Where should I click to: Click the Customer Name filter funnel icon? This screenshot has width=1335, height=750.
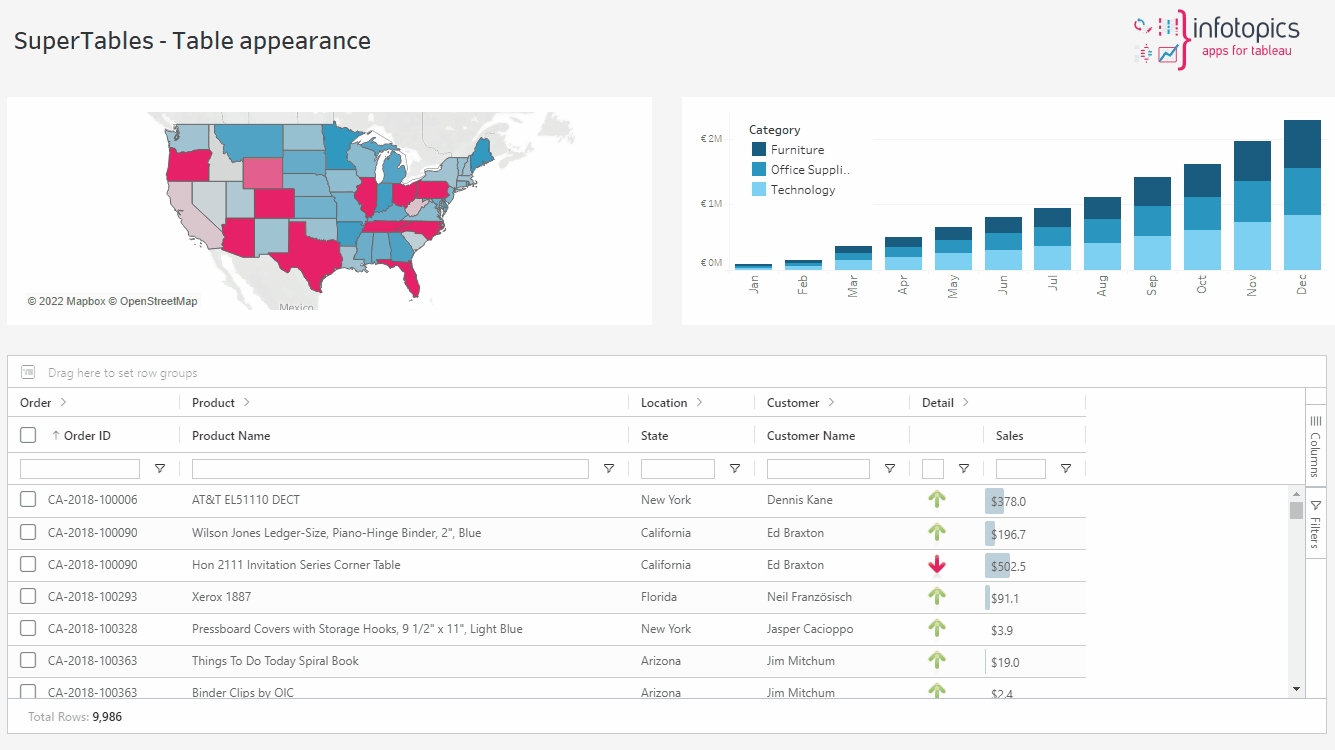point(890,469)
